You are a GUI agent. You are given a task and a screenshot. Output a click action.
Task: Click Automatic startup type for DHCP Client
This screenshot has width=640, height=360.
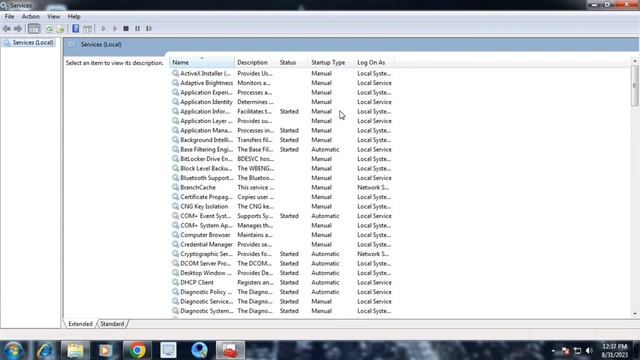[x=325, y=282]
